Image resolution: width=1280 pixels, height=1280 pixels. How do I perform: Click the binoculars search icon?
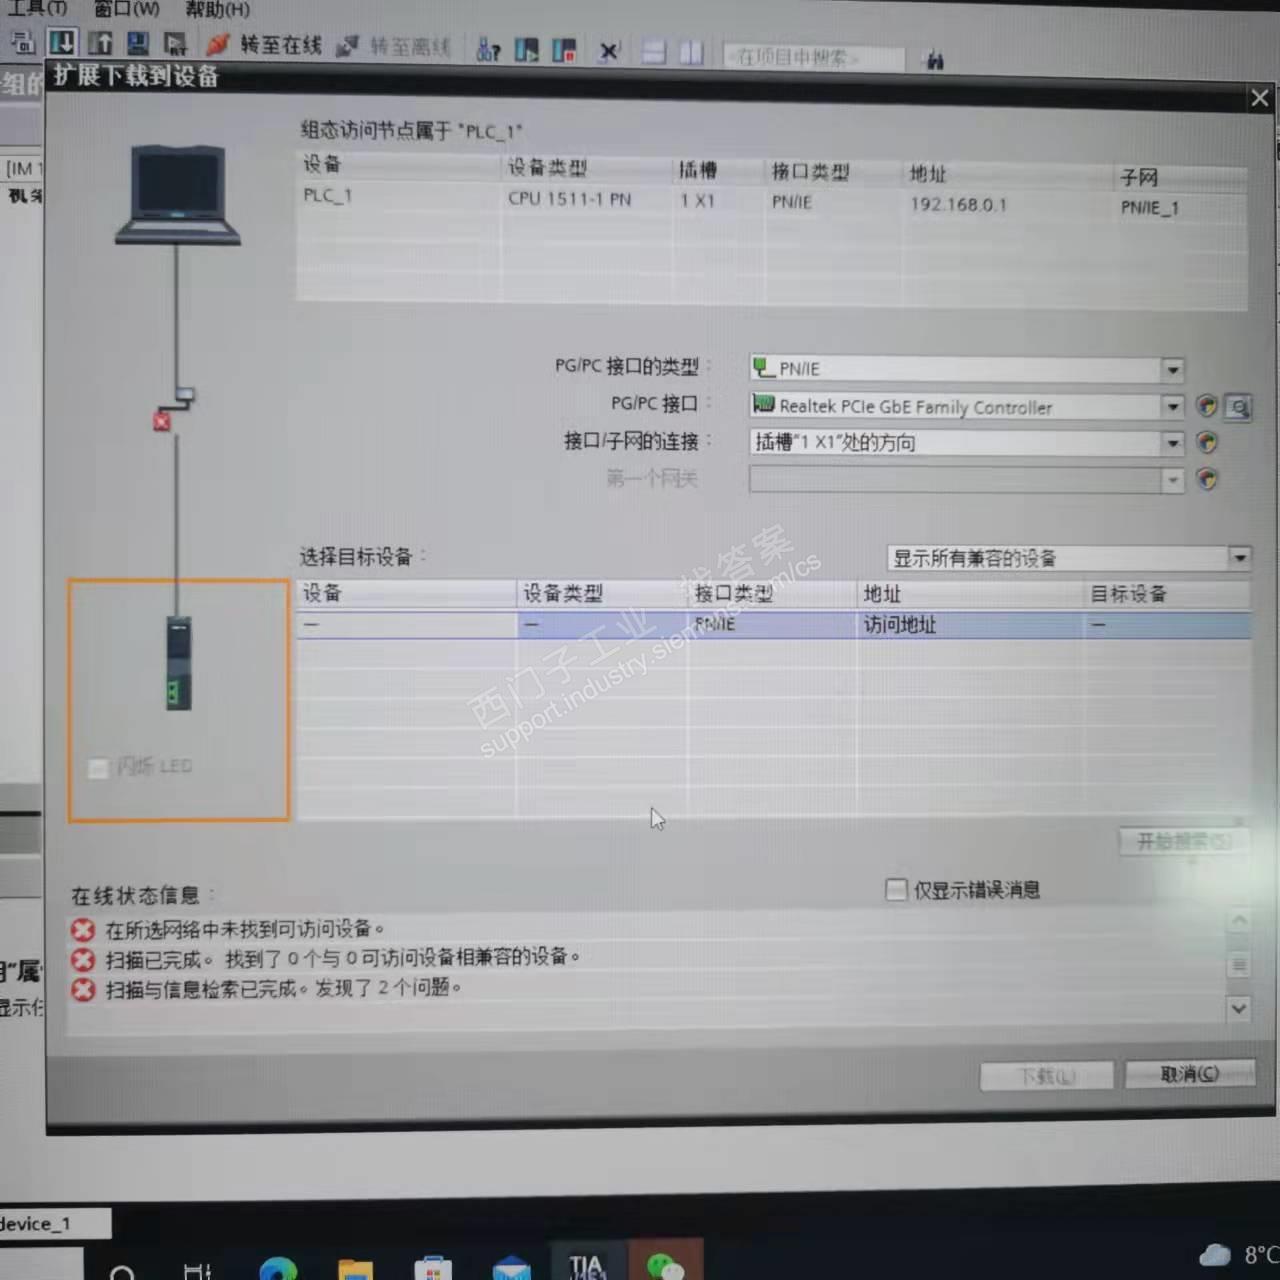click(935, 60)
